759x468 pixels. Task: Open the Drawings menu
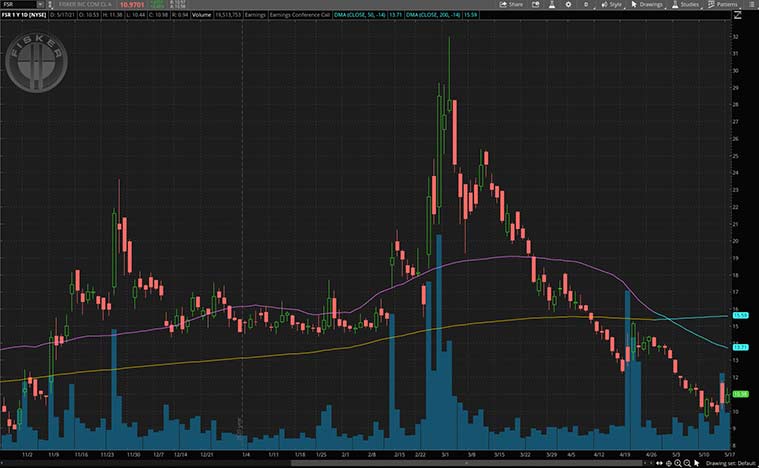(647, 4)
